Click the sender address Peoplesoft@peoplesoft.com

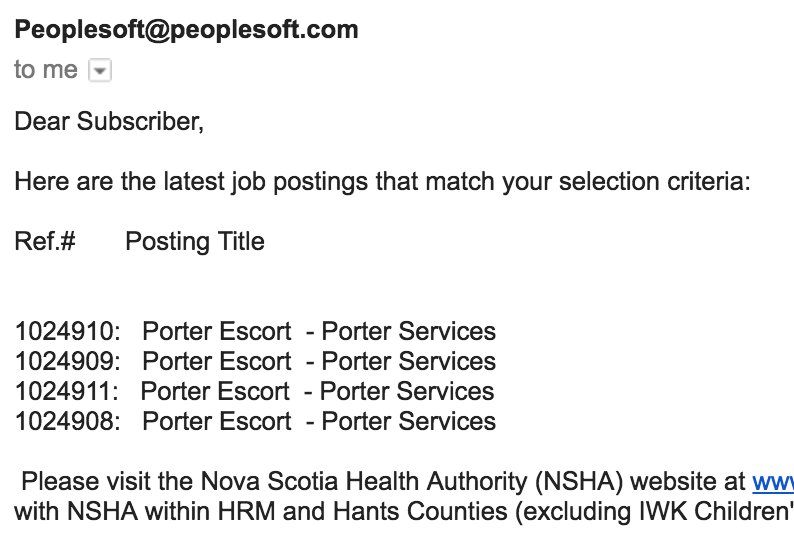pos(186,30)
